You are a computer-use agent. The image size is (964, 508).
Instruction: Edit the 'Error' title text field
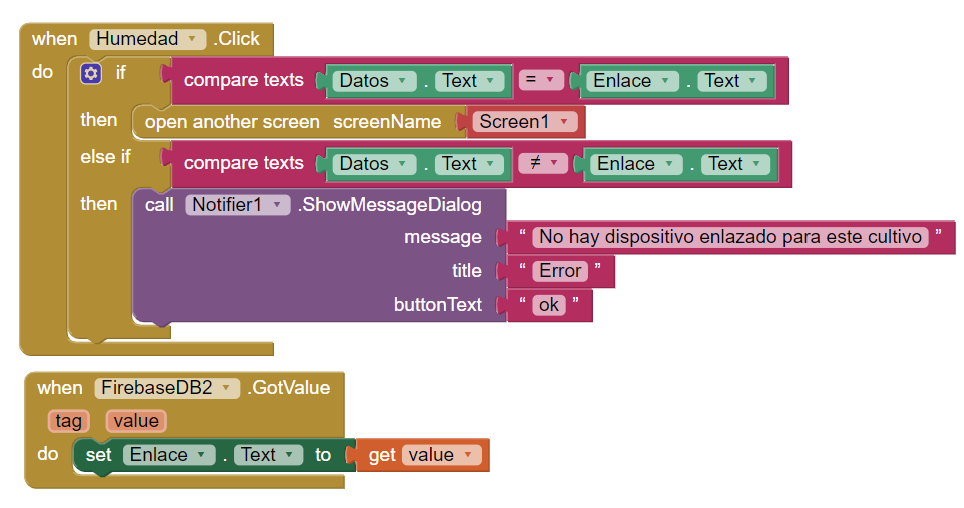(560, 271)
